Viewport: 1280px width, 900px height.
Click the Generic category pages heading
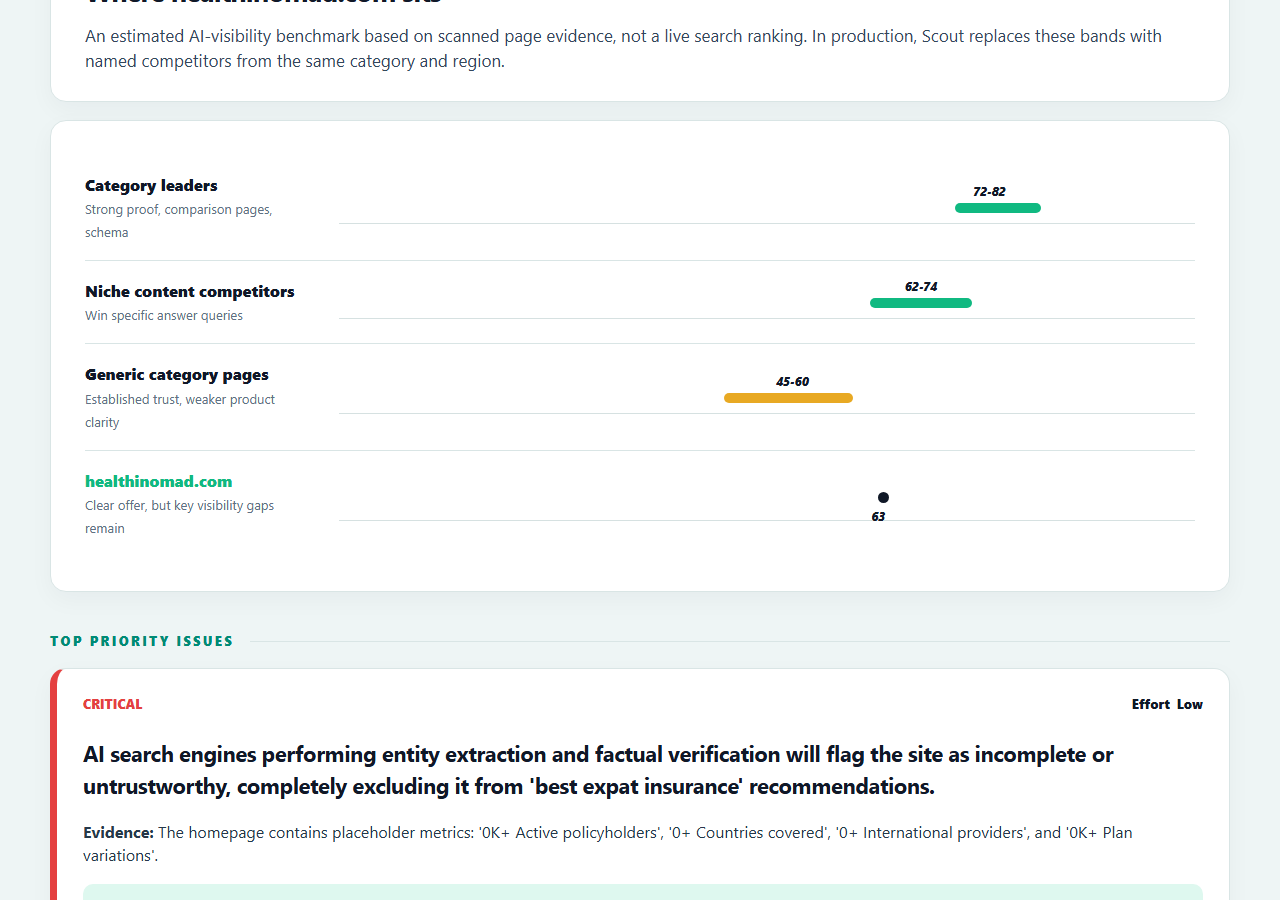point(177,374)
